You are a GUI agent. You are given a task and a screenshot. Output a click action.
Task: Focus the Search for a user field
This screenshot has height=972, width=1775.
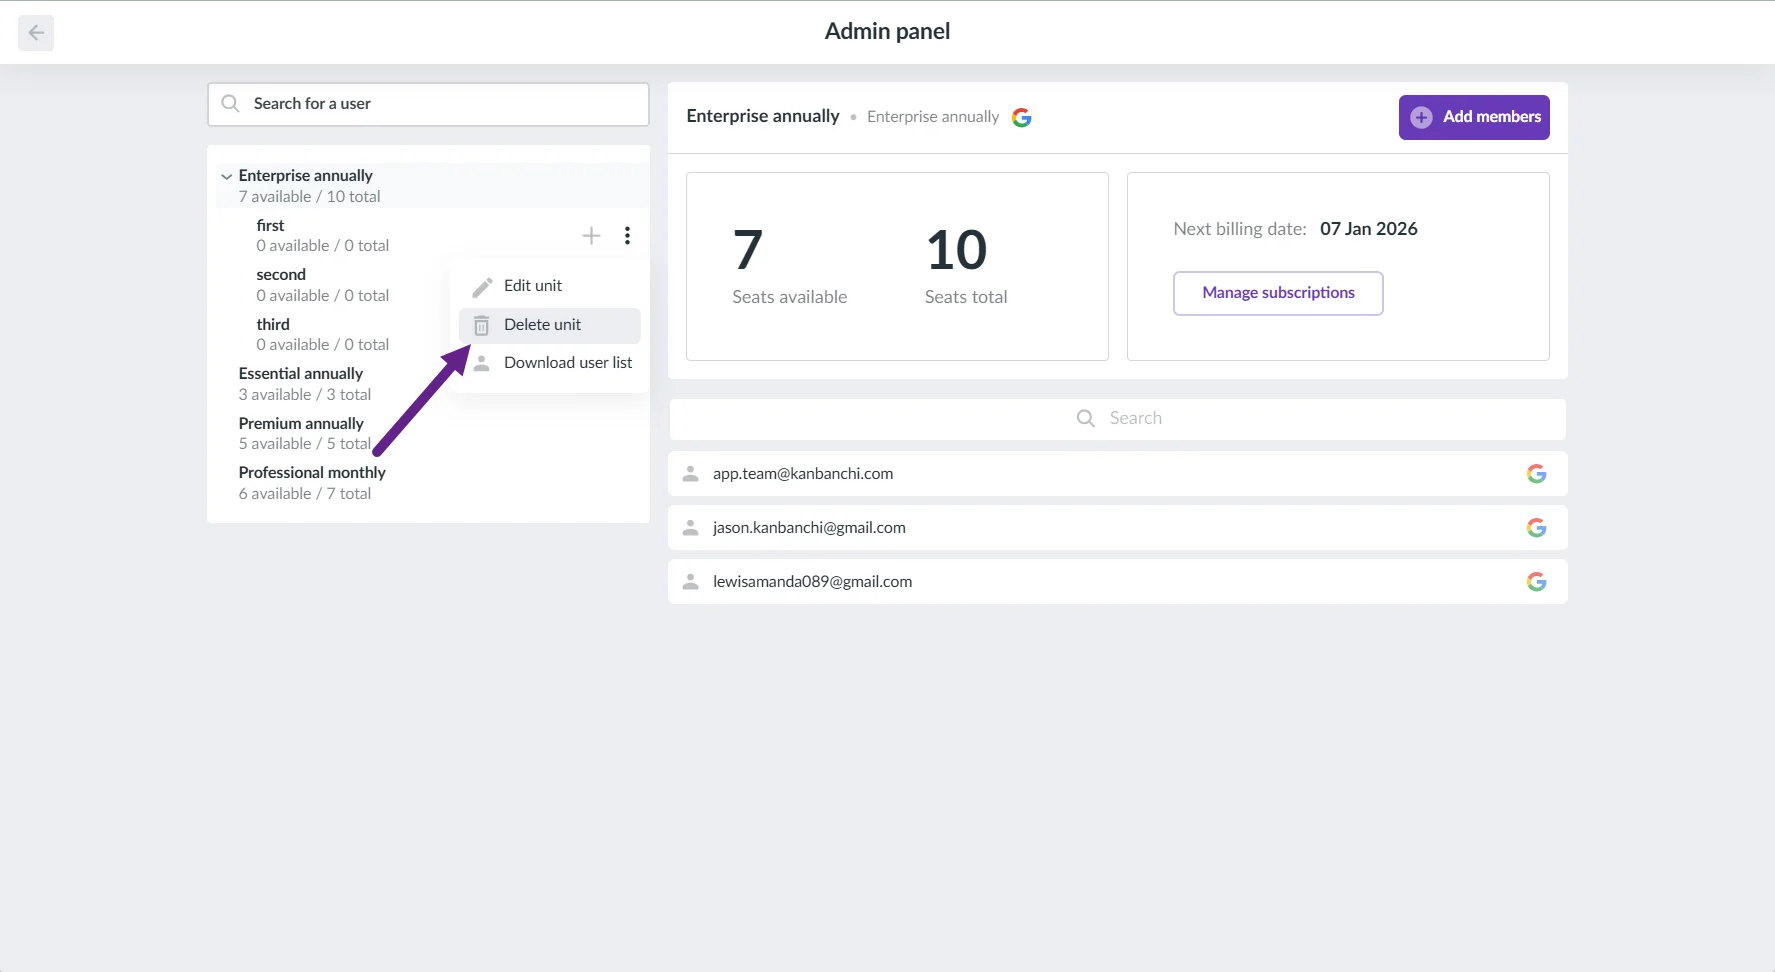coord(440,104)
